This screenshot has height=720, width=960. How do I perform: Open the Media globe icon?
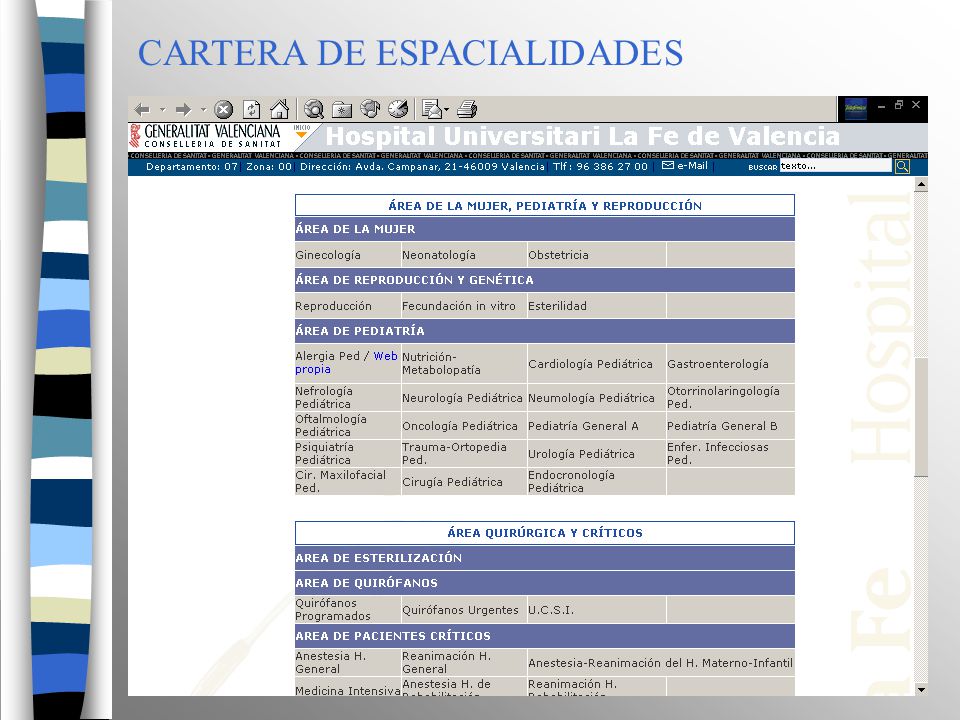pos(370,109)
